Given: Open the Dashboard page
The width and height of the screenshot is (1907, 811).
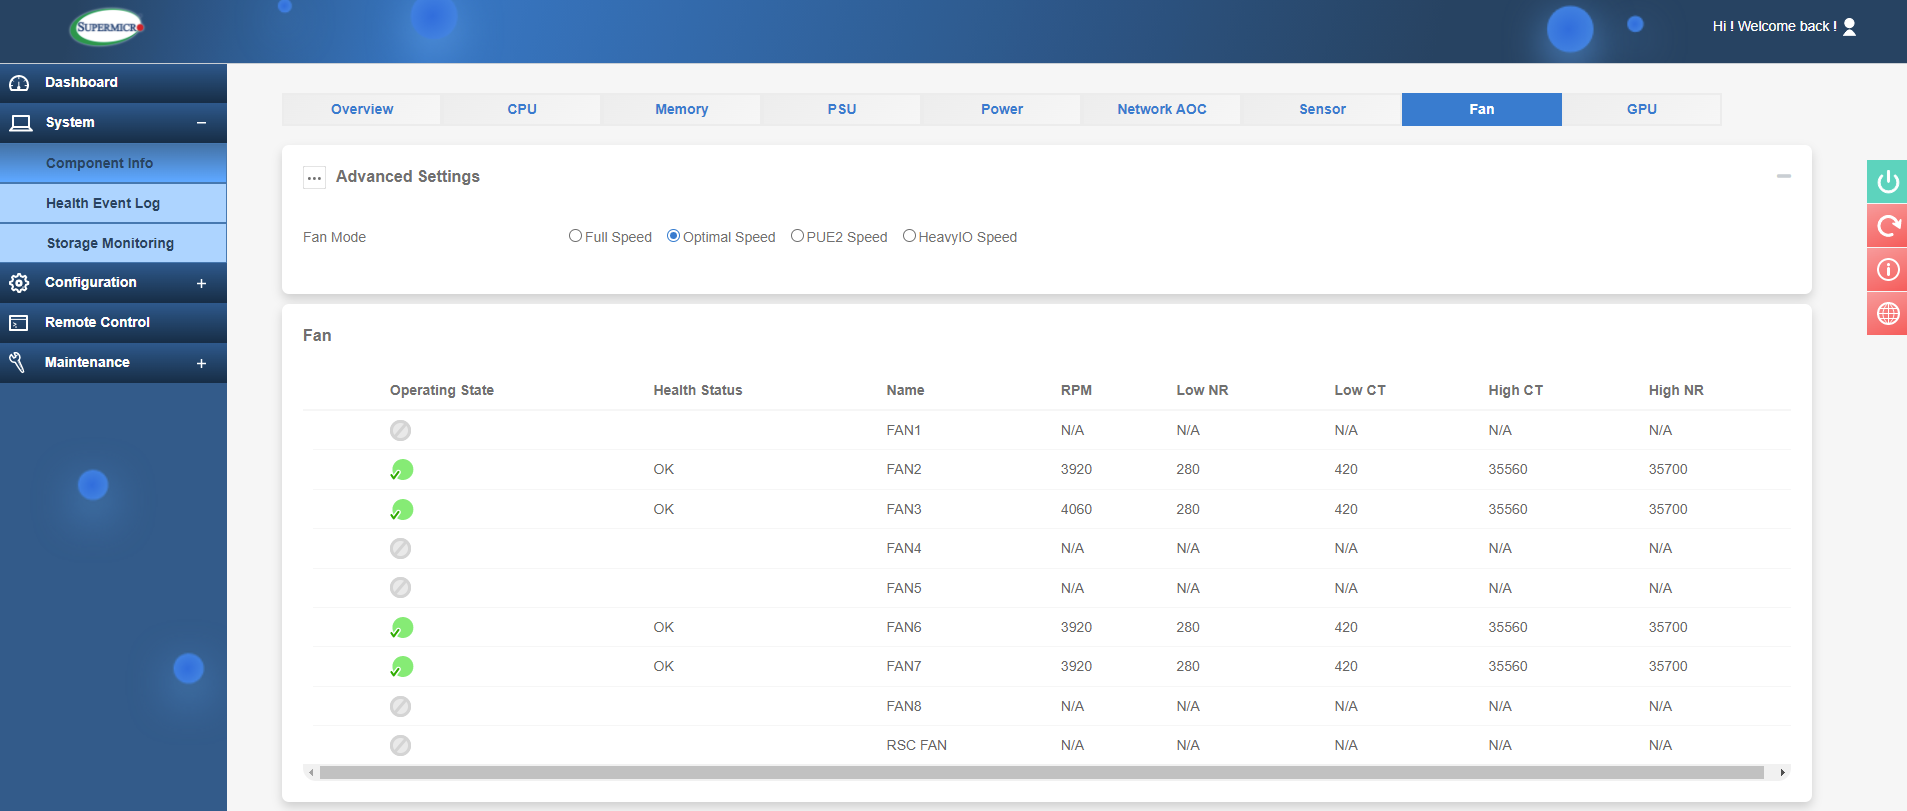Looking at the screenshot, I should coord(81,82).
